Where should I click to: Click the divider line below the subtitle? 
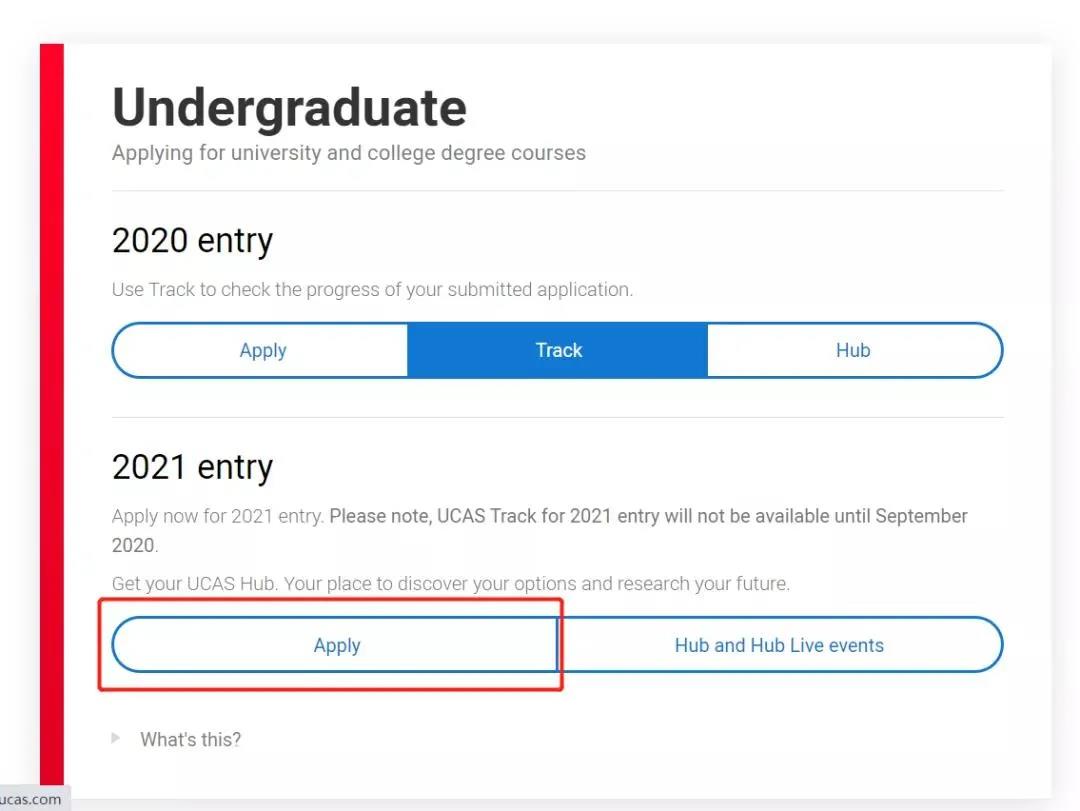point(557,190)
